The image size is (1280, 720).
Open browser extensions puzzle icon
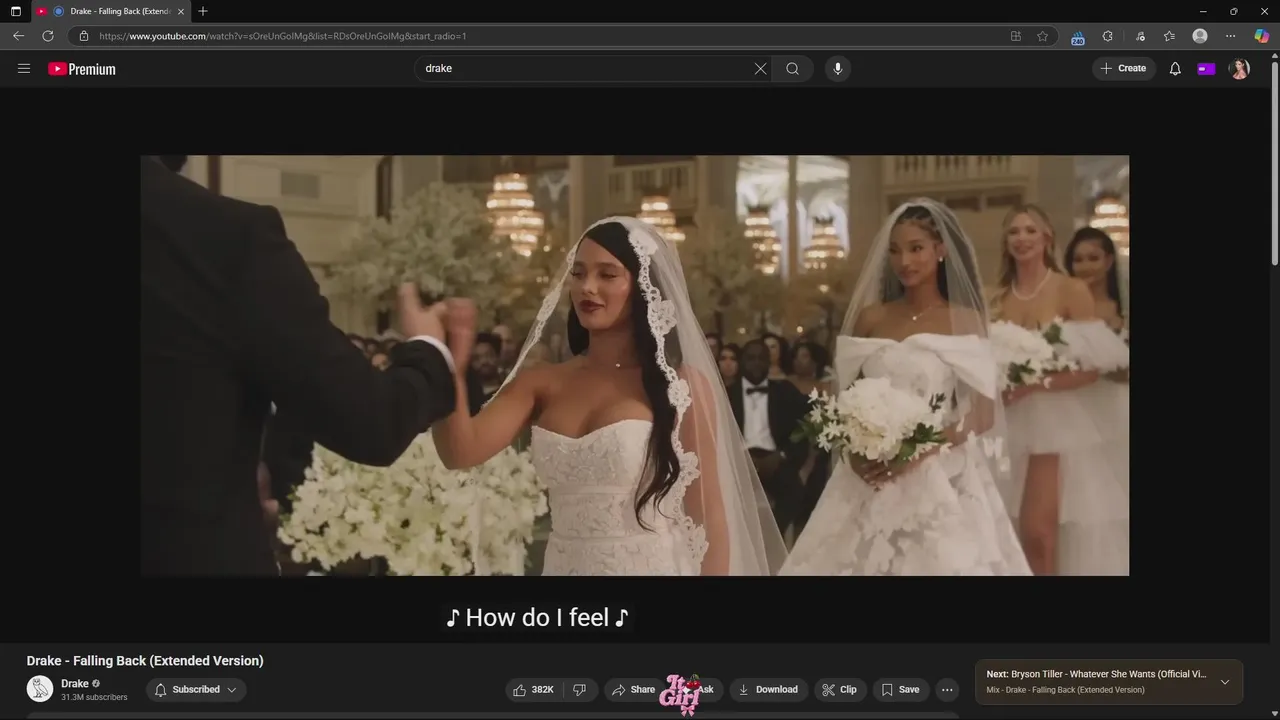pos(1107,36)
